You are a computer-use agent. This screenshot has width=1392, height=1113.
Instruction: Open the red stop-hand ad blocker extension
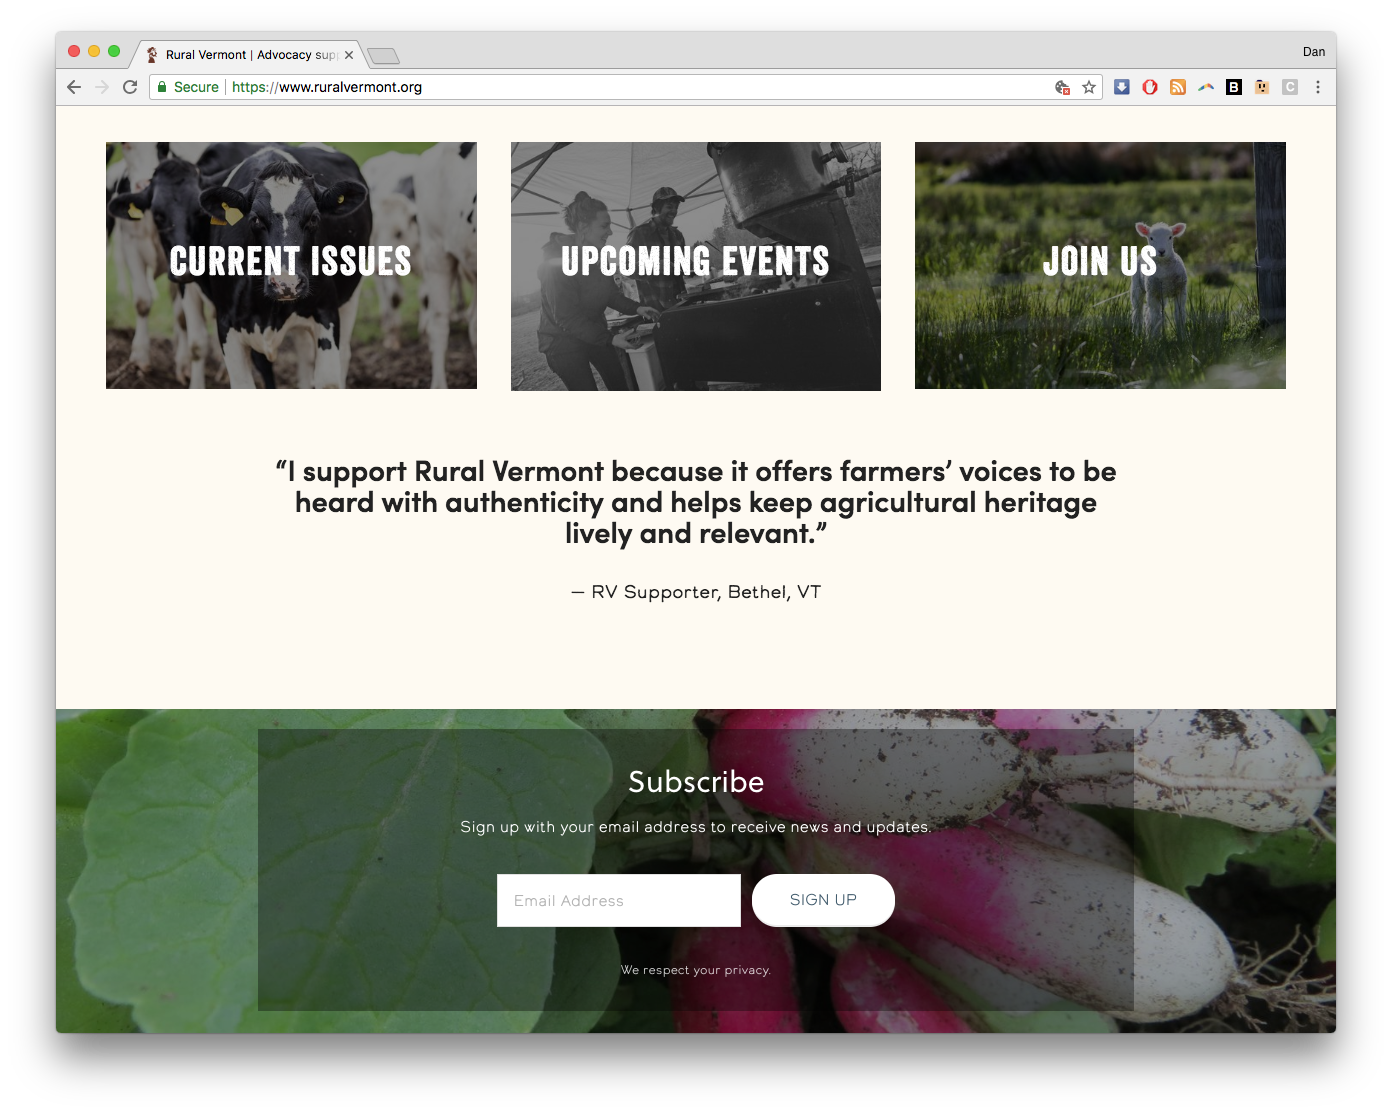[1150, 87]
